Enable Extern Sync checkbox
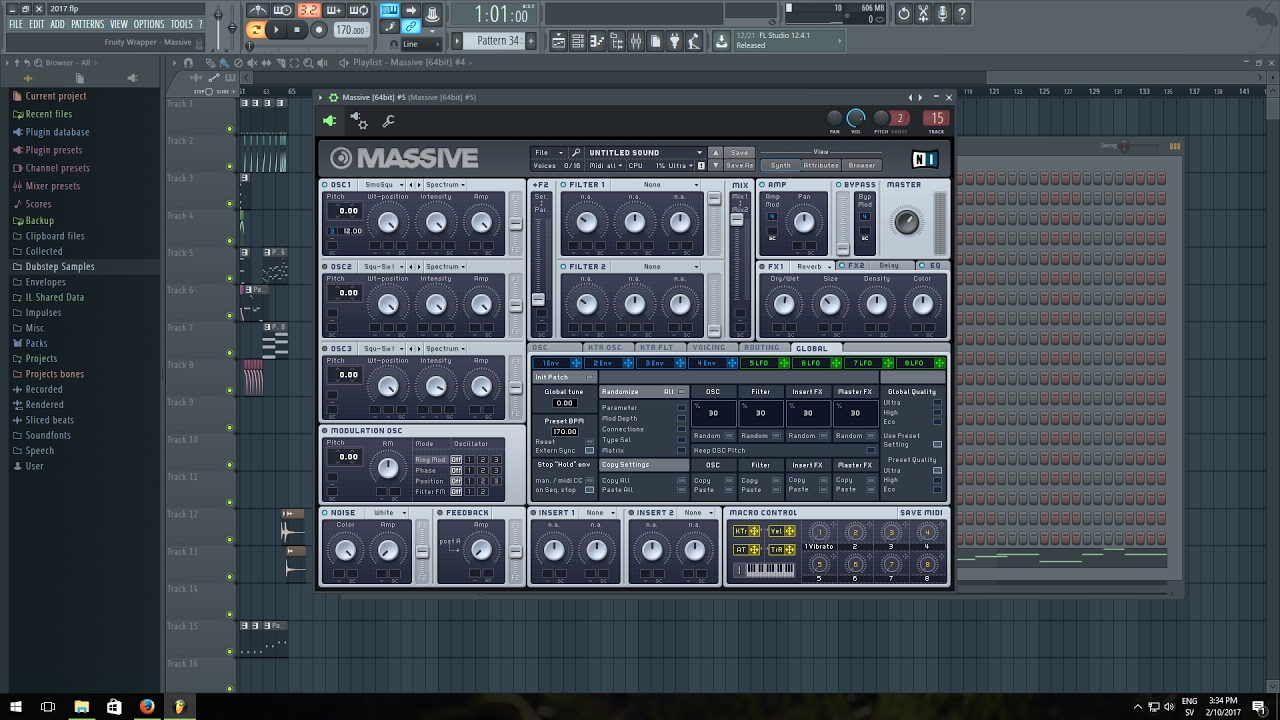This screenshot has height=720, width=1280. (589, 451)
